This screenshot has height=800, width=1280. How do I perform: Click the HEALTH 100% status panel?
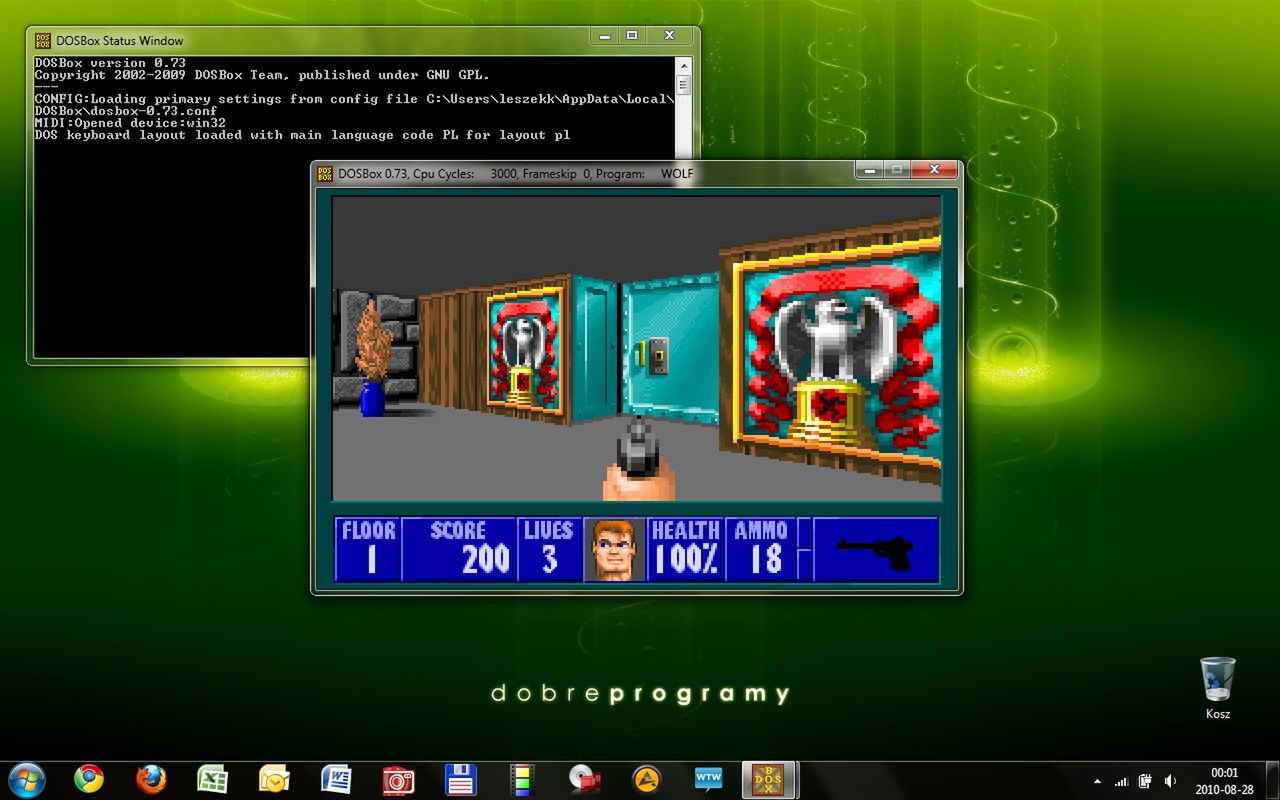point(686,549)
